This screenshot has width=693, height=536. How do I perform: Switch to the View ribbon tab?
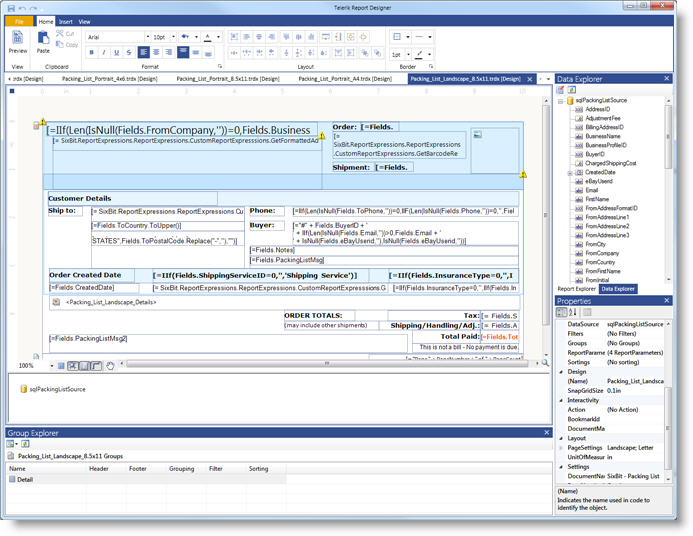pos(84,22)
